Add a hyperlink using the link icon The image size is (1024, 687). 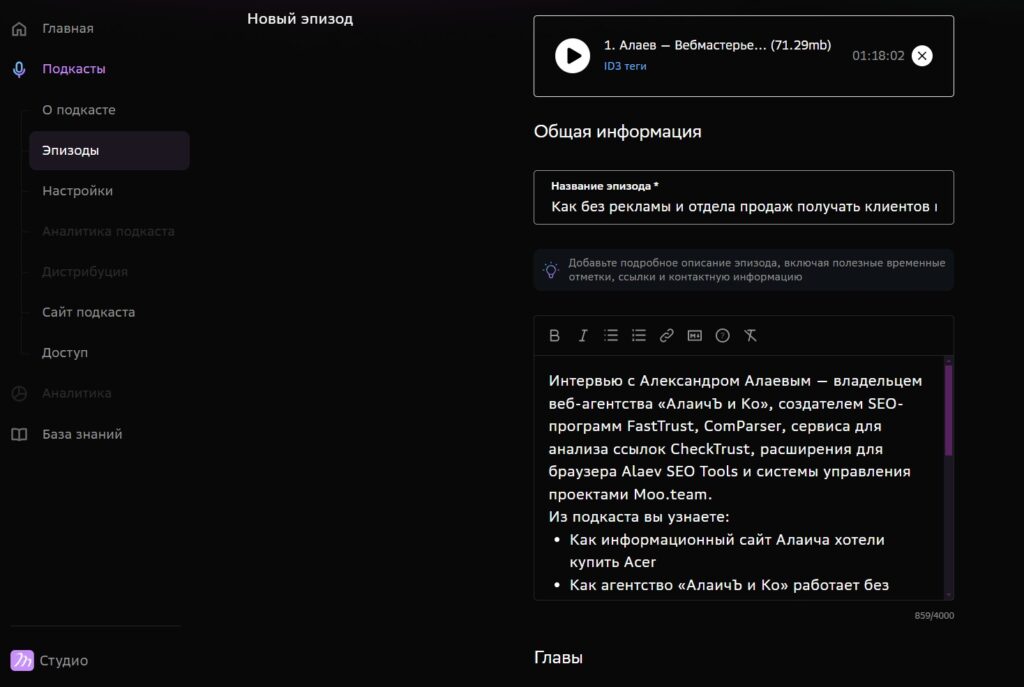pyautogui.click(x=667, y=336)
